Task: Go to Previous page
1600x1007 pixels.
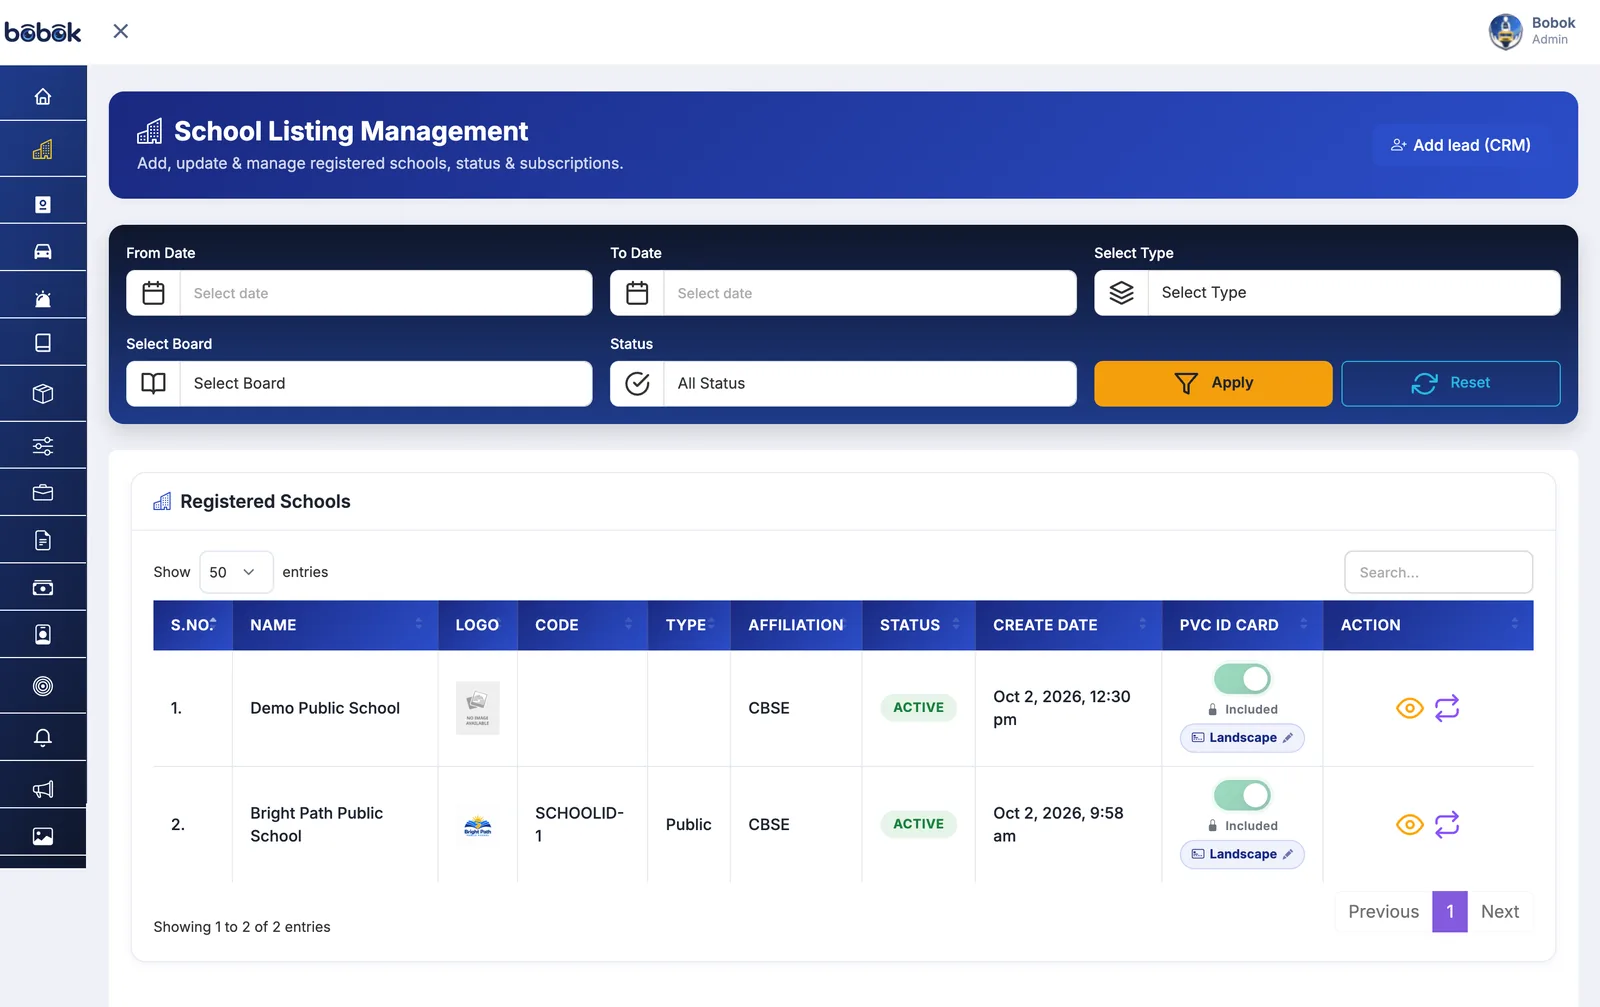Action: coord(1383,912)
